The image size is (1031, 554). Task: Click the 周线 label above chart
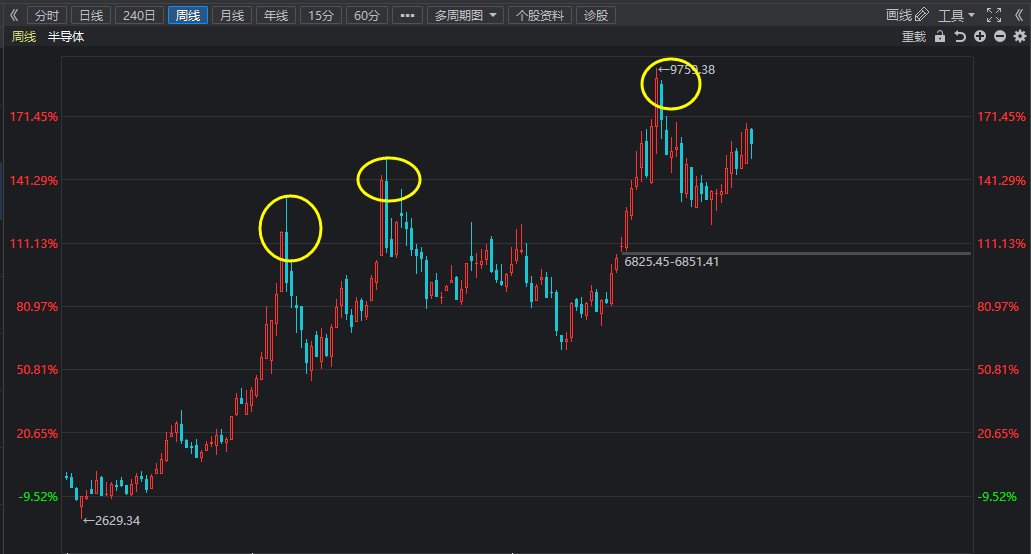pos(24,37)
